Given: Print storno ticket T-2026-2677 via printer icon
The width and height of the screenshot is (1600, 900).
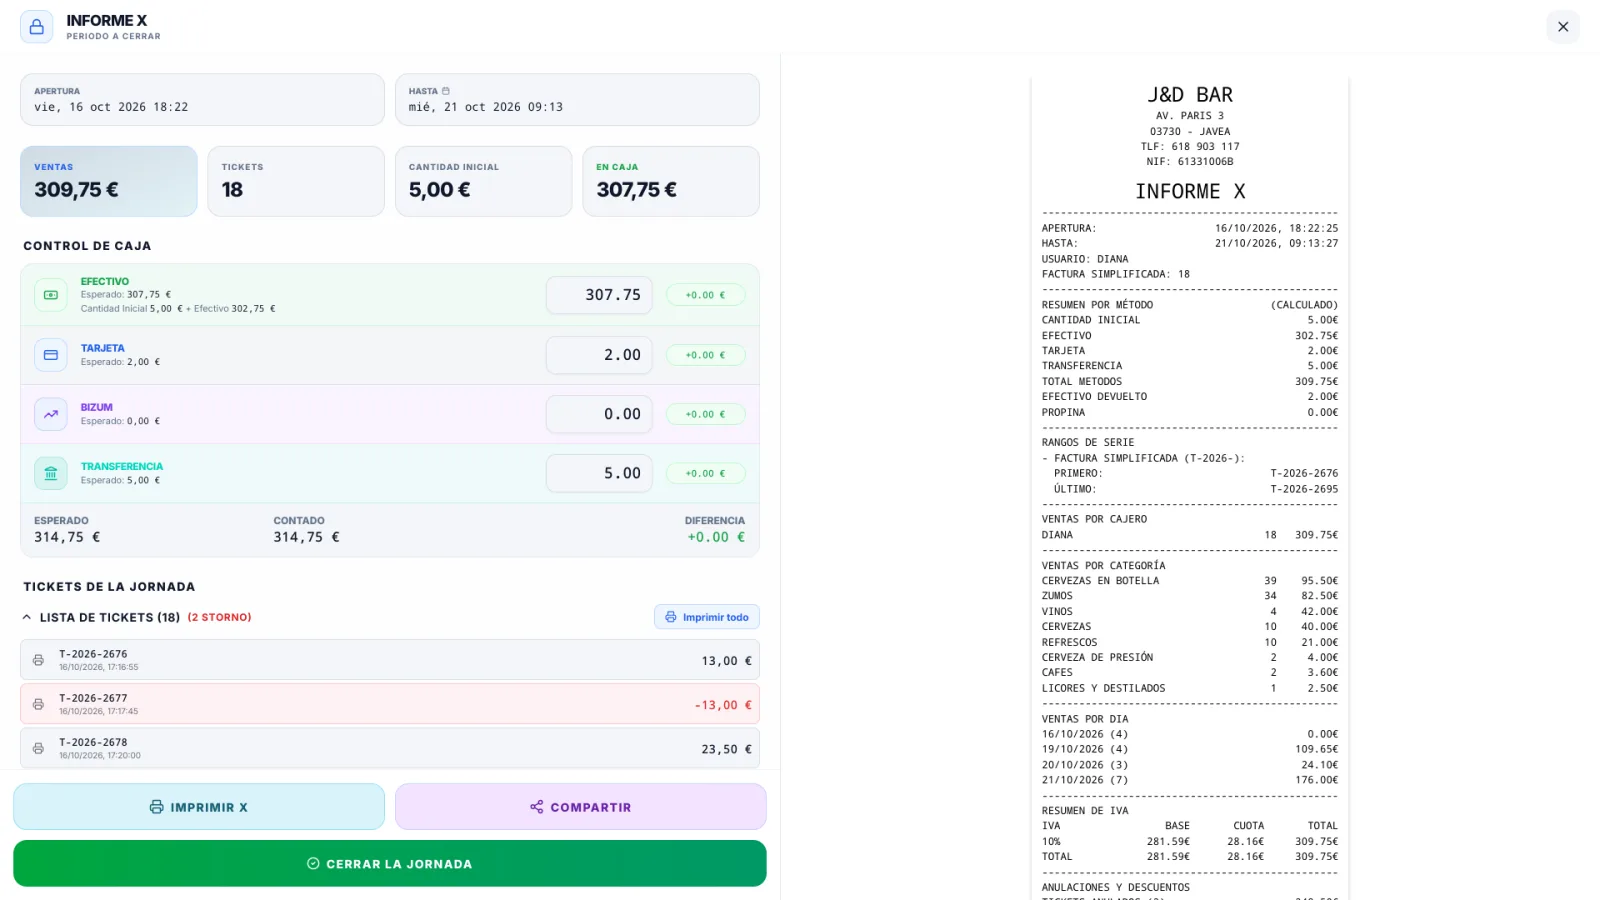Looking at the screenshot, I should coord(38,704).
